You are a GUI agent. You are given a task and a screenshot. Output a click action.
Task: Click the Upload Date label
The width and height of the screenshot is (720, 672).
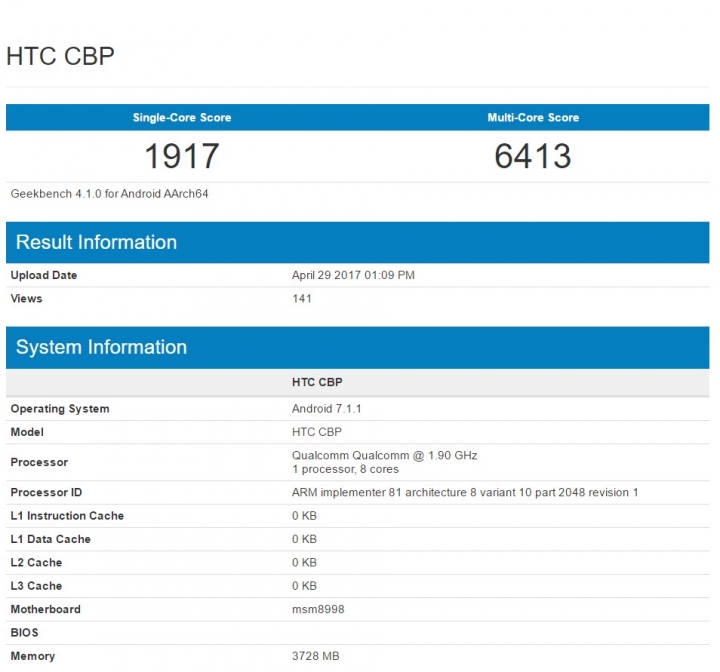pyautogui.click(x=44, y=275)
